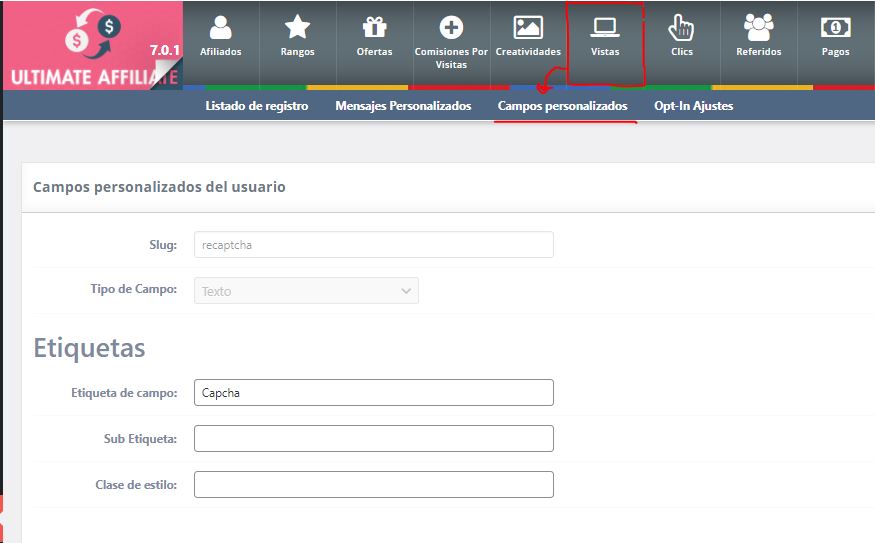
Task: Open the Mensajes Personalizados tab
Action: point(403,106)
